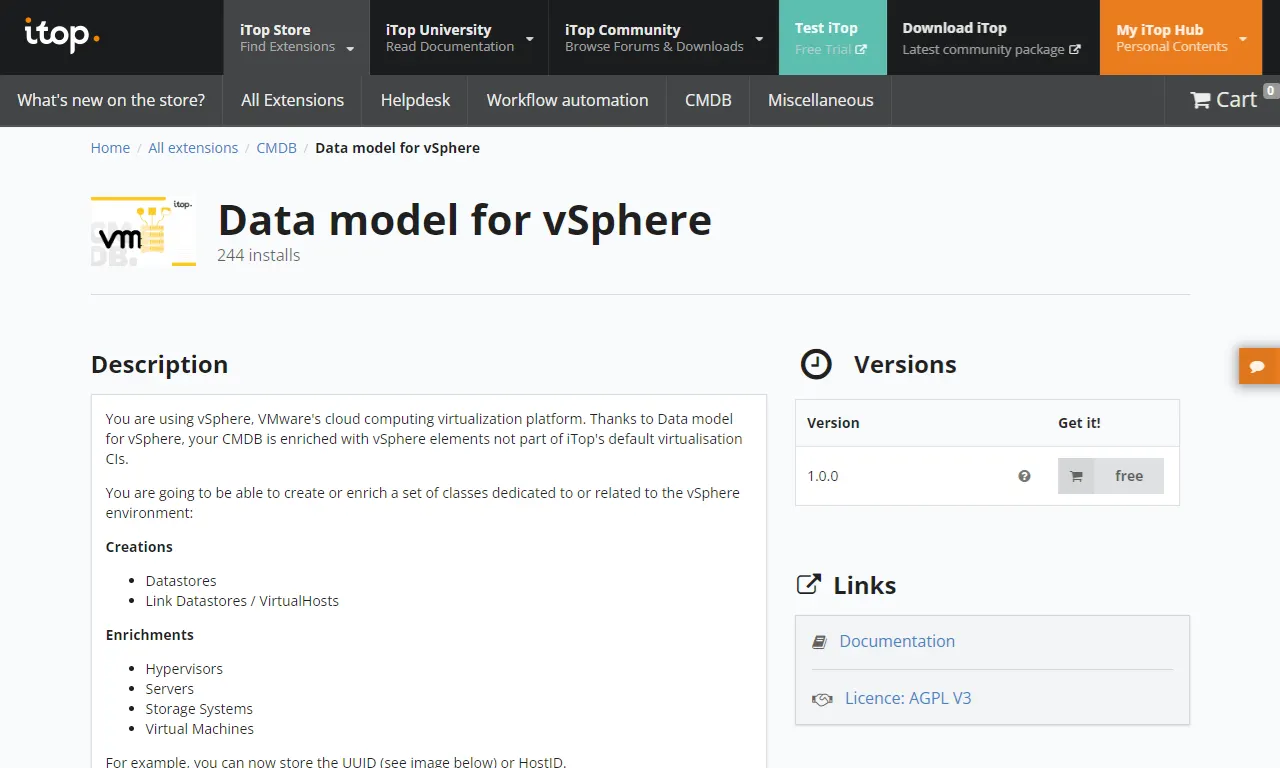This screenshot has height=768, width=1280.
Task: Click the book icon beside Documentation
Action: [820, 642]
